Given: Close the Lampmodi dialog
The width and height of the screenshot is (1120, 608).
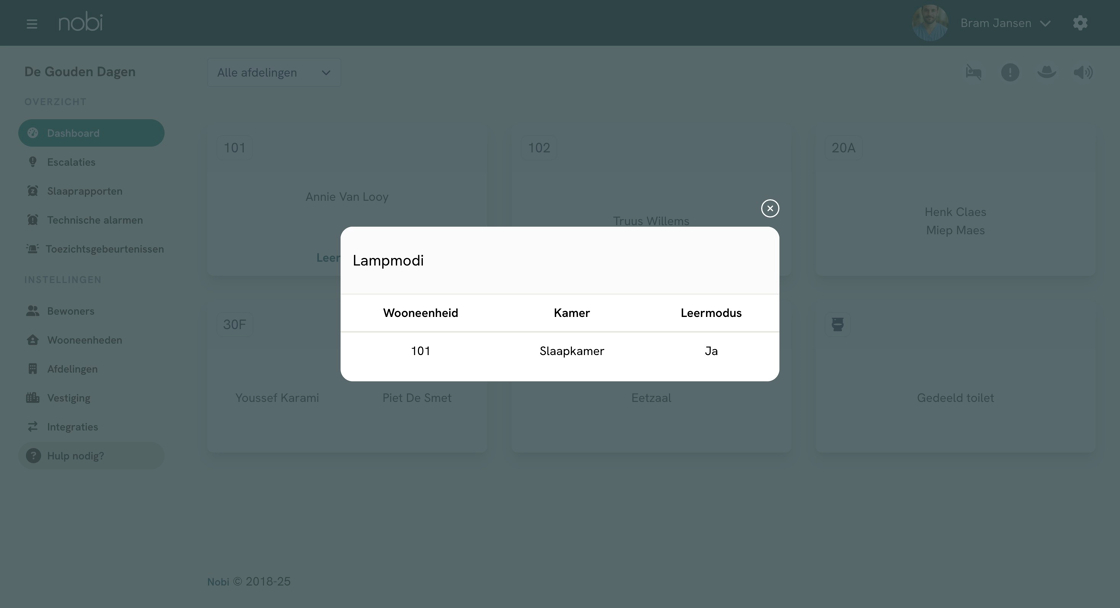Looking at the screenshot, I should [x=770, y=208].
